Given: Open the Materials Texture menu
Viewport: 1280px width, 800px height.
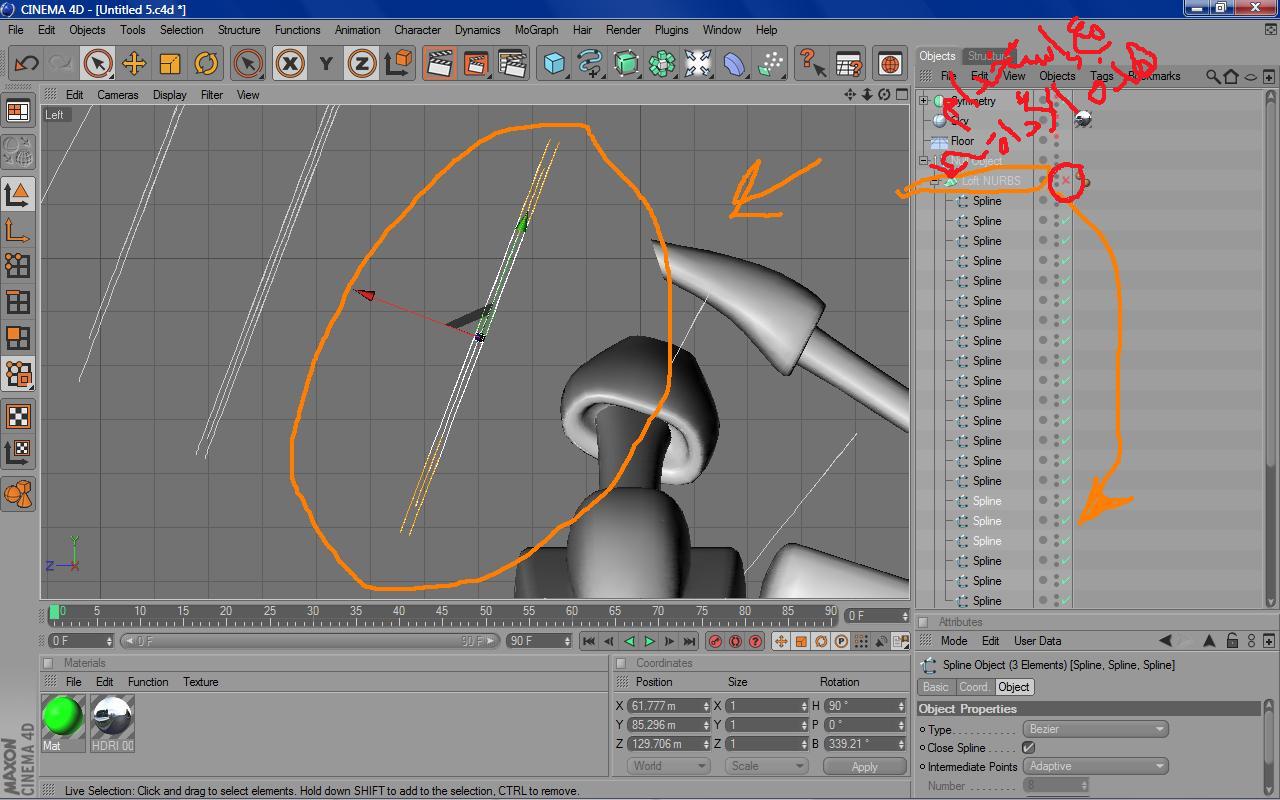Looking at the screenshot, I should (200, 682).
